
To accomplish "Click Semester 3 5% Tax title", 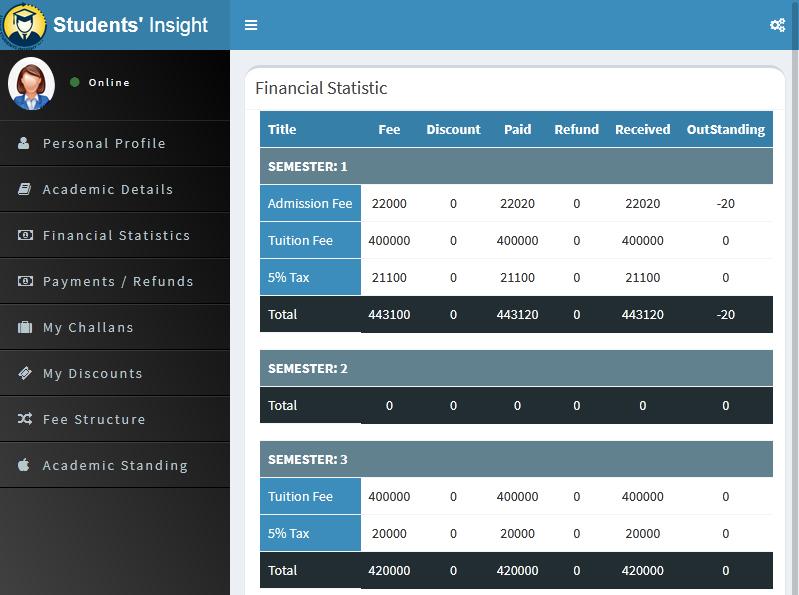I will click(x=310, y=533).
